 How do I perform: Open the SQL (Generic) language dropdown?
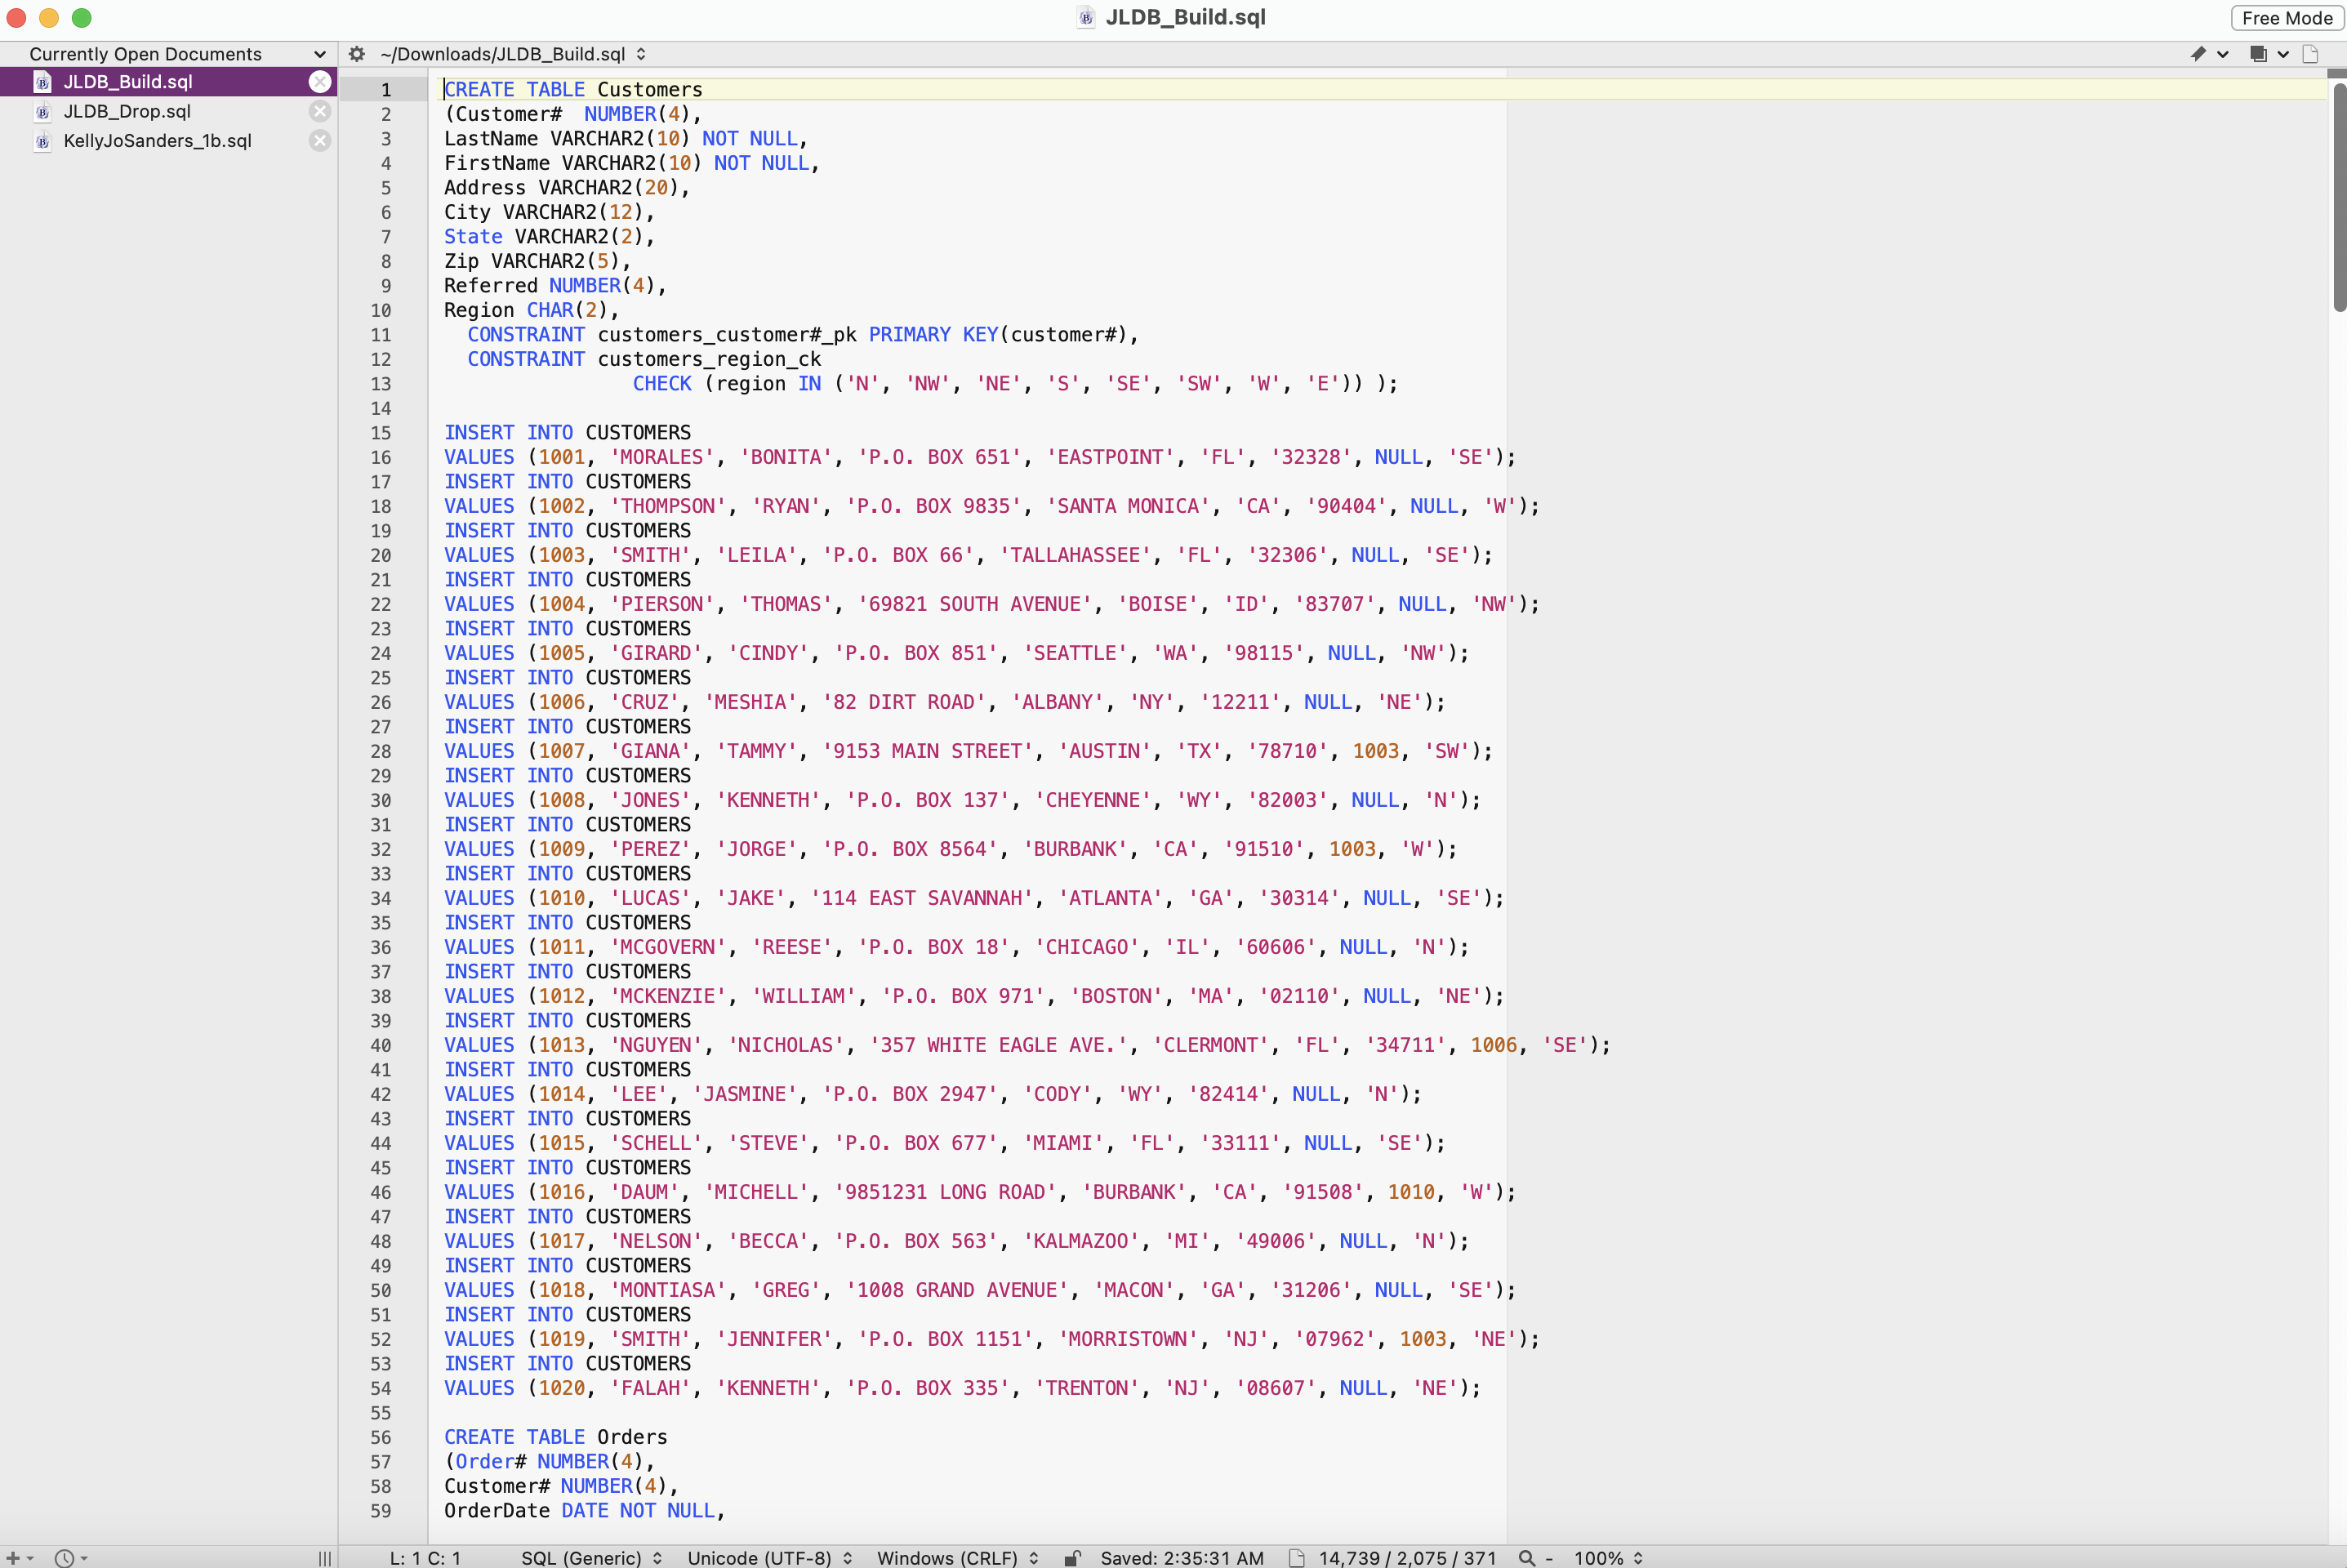[x=590, y=1557]
